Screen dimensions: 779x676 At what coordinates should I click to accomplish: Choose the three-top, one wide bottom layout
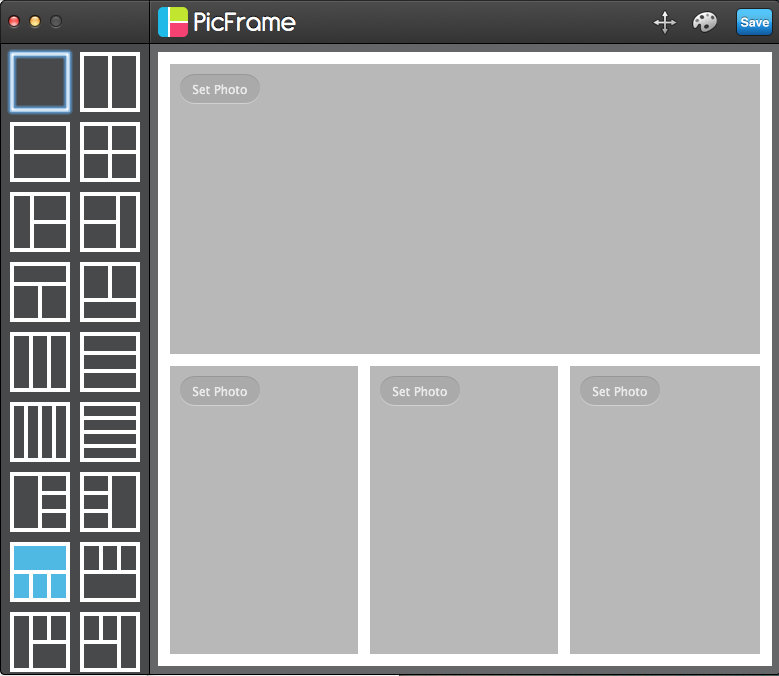coord(110,572)
